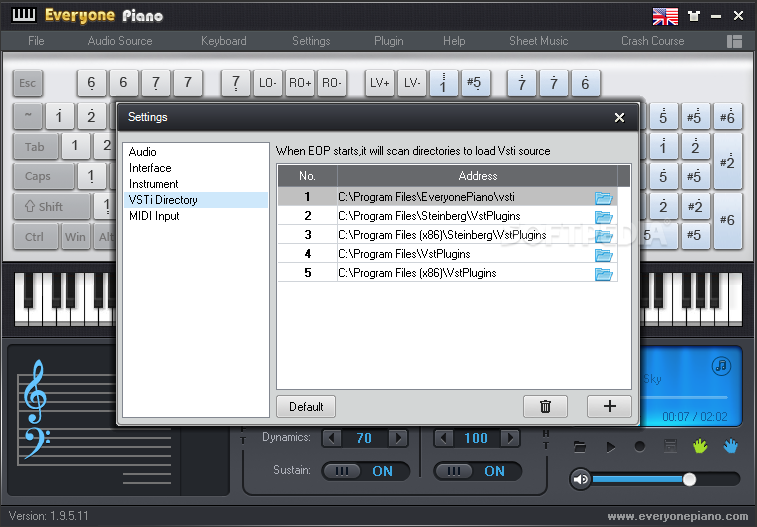
Task: Click the Version: 1.9.5.11 status text
Action: click(x=49, y=516)
